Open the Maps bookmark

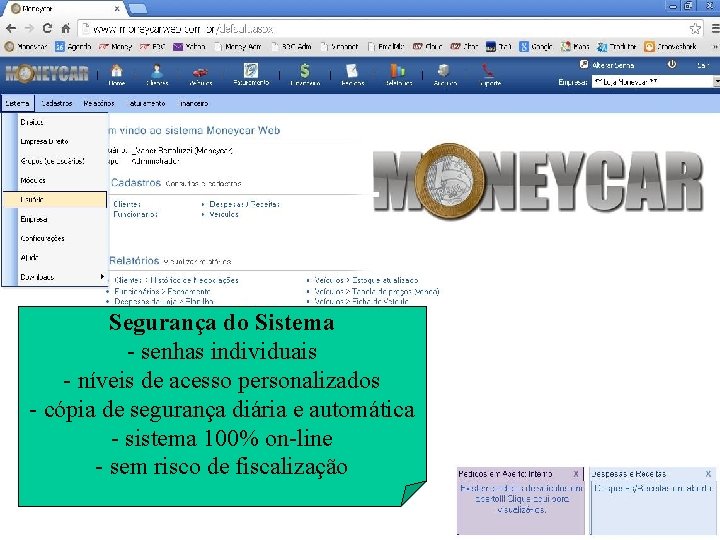click(575, 46)
